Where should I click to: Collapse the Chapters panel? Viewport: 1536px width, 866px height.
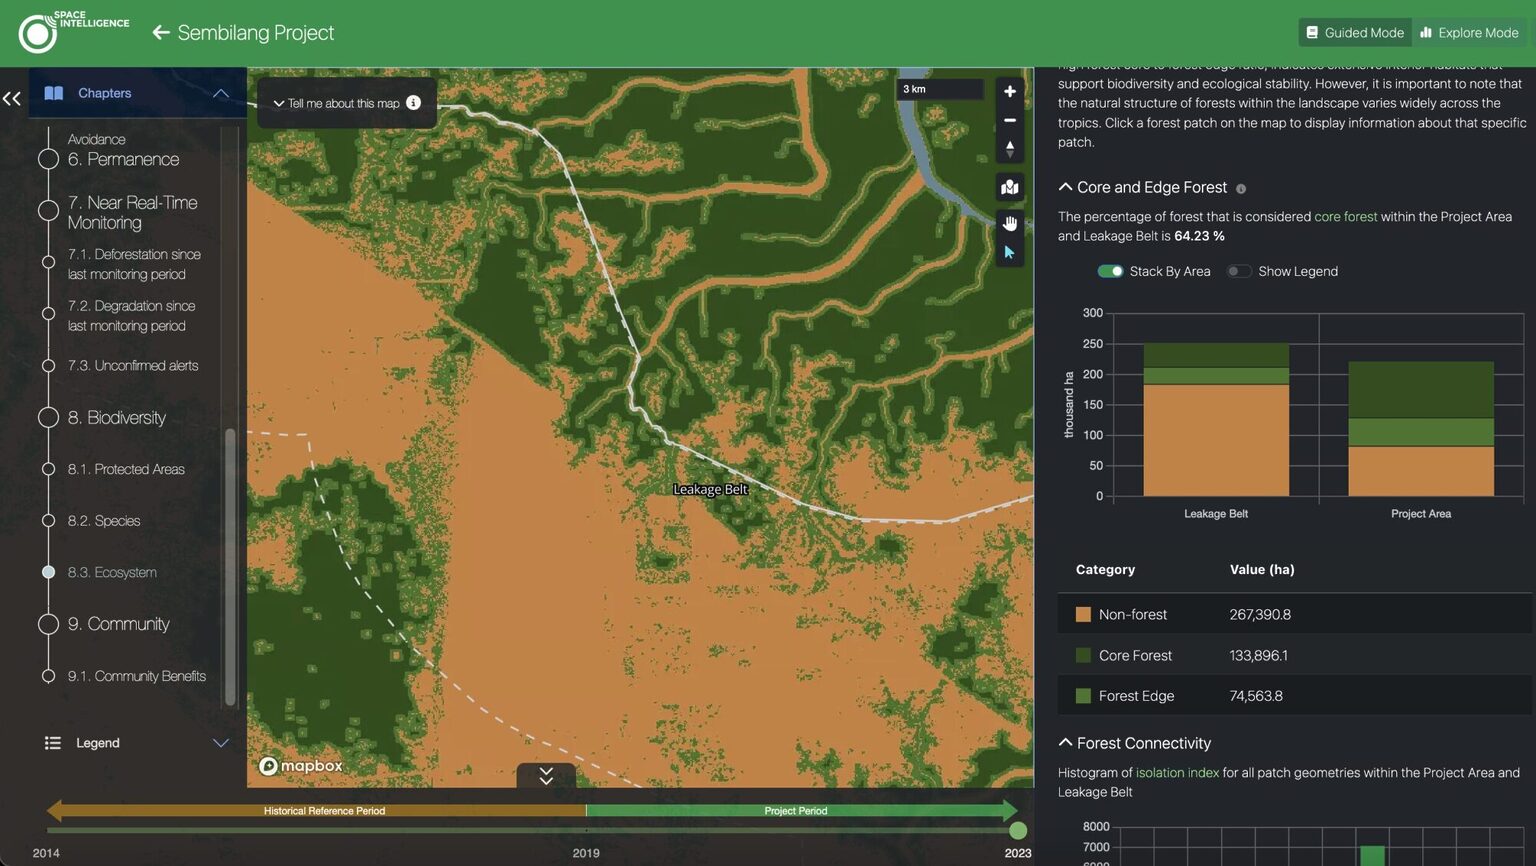pyautogui.click(x=221, y=93)
